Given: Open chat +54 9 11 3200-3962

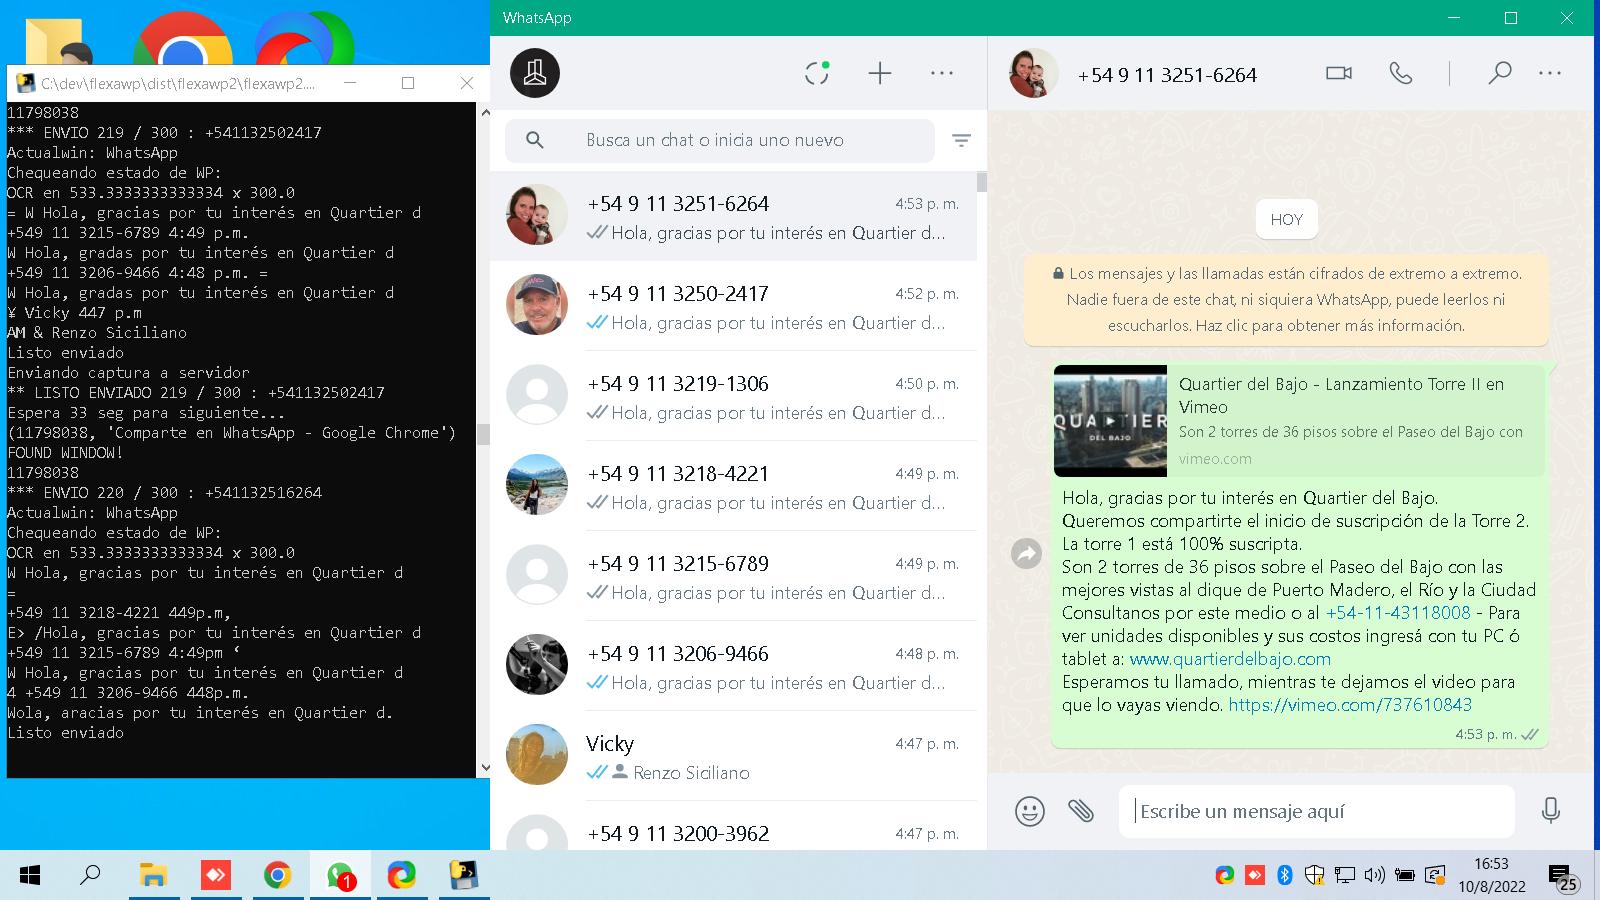Looking at the screenshot, I should point(733,826).
